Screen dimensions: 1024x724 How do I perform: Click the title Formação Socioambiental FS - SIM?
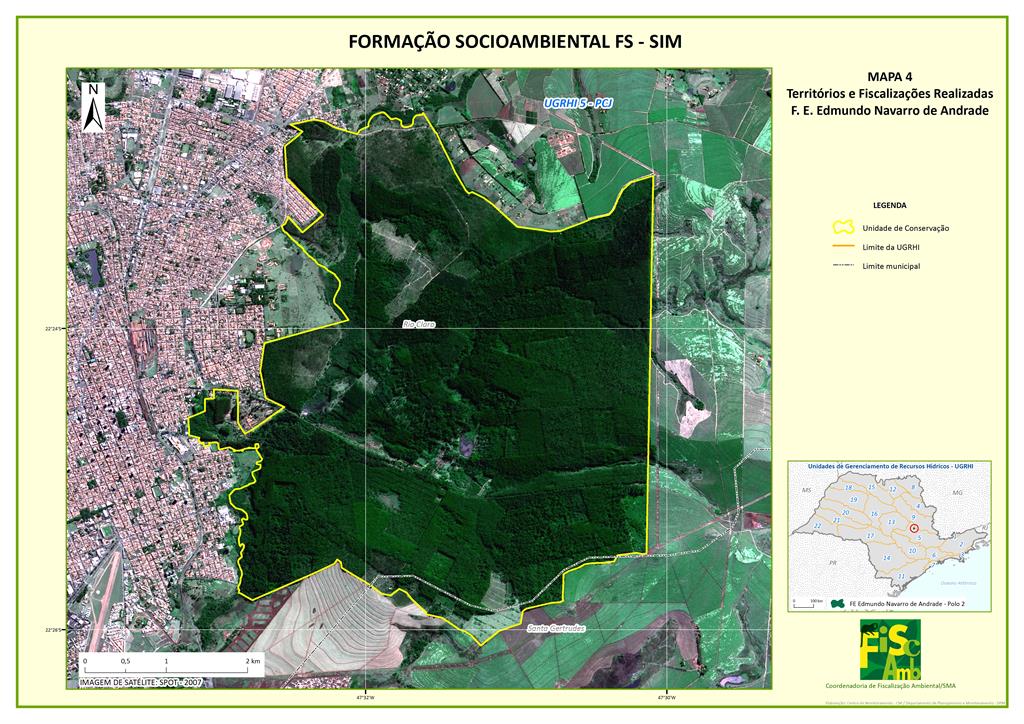pyautogui.click(x=519, y=42)
